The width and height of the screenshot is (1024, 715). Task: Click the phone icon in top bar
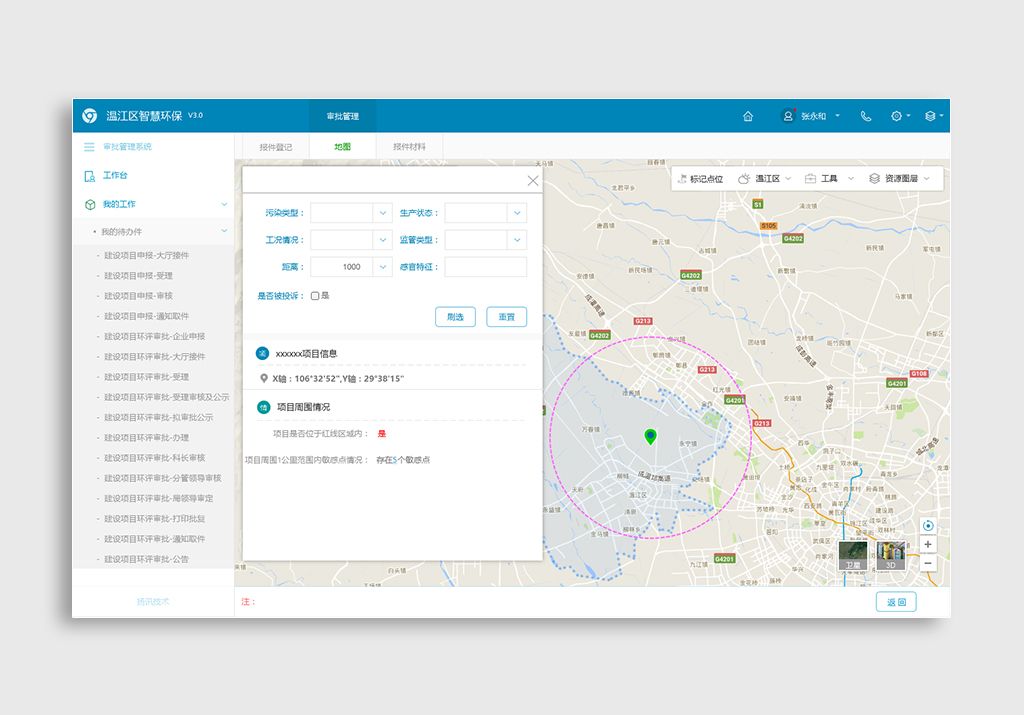click(x=866, y=116)
